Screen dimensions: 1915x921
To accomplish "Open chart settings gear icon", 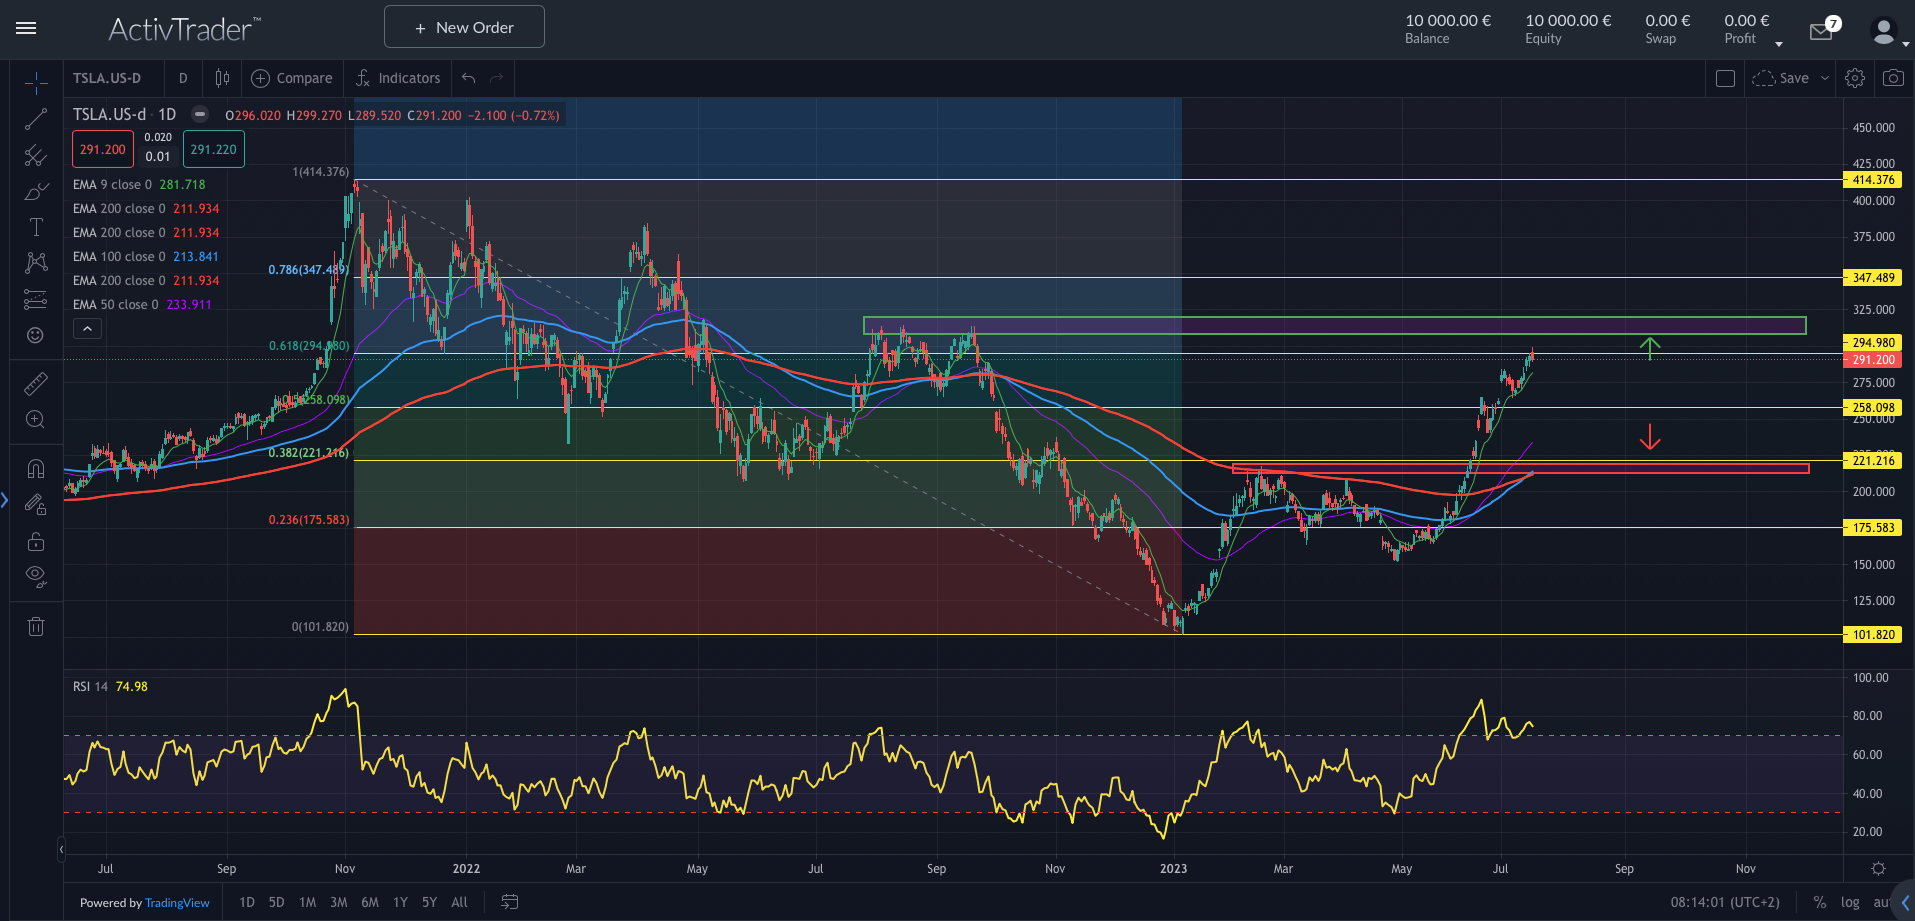I will [1855, 78].
